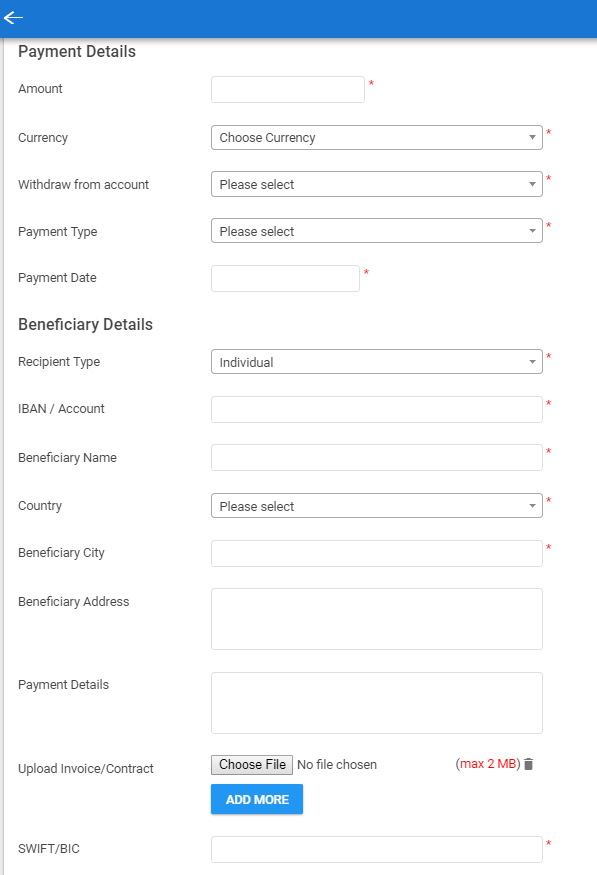
Task: Change Recipient Type from Individual
Action: coord(377,362)
